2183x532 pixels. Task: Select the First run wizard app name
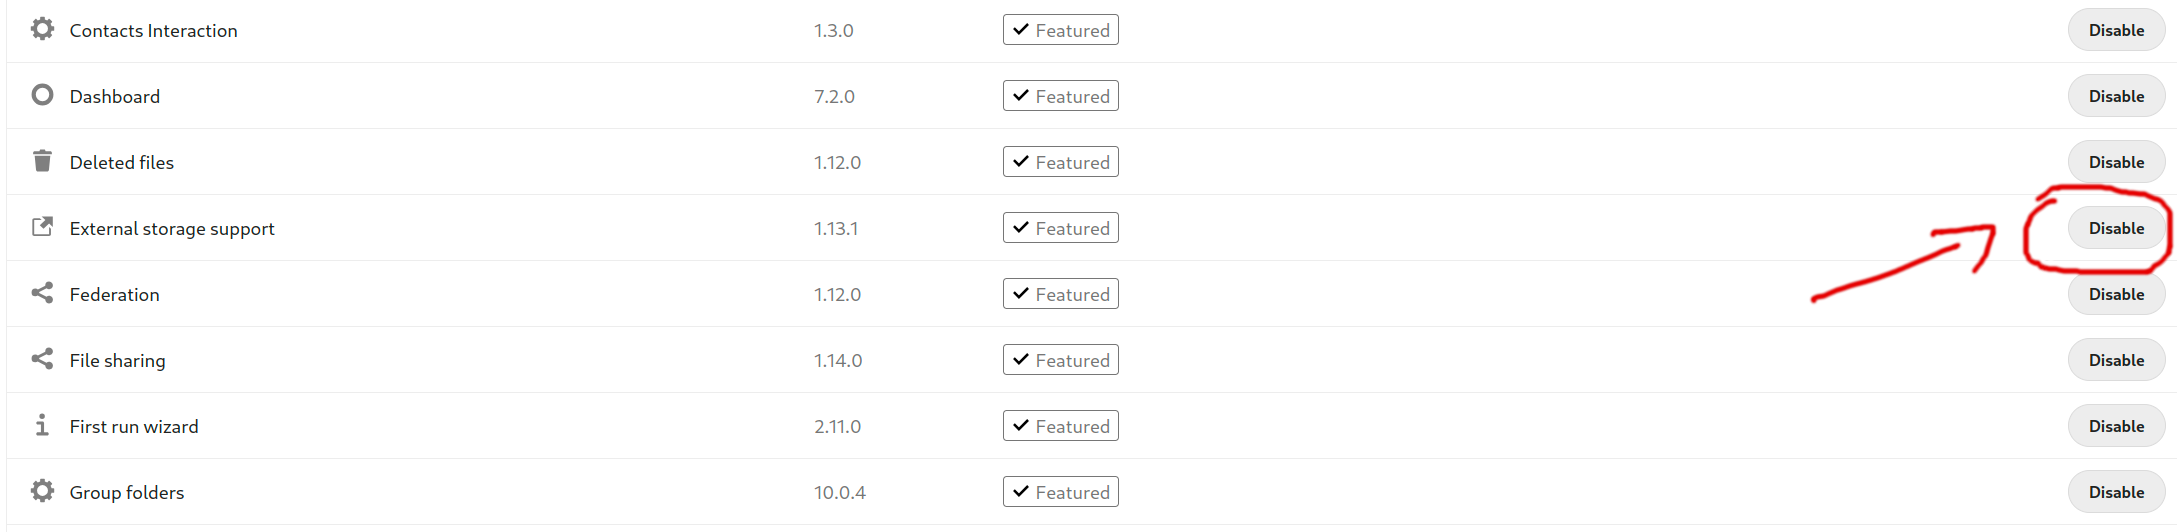tap(134, 427)
